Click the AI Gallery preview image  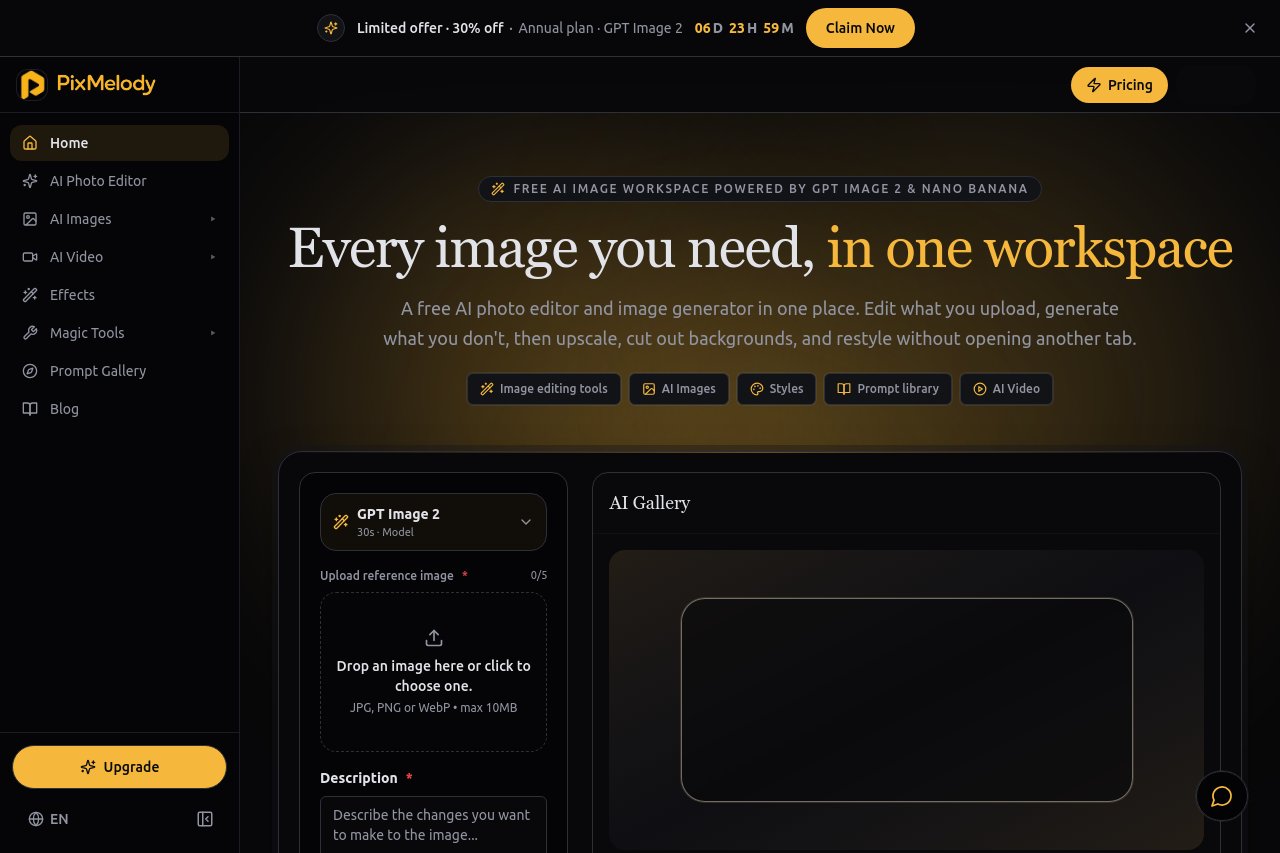(906, 700)
